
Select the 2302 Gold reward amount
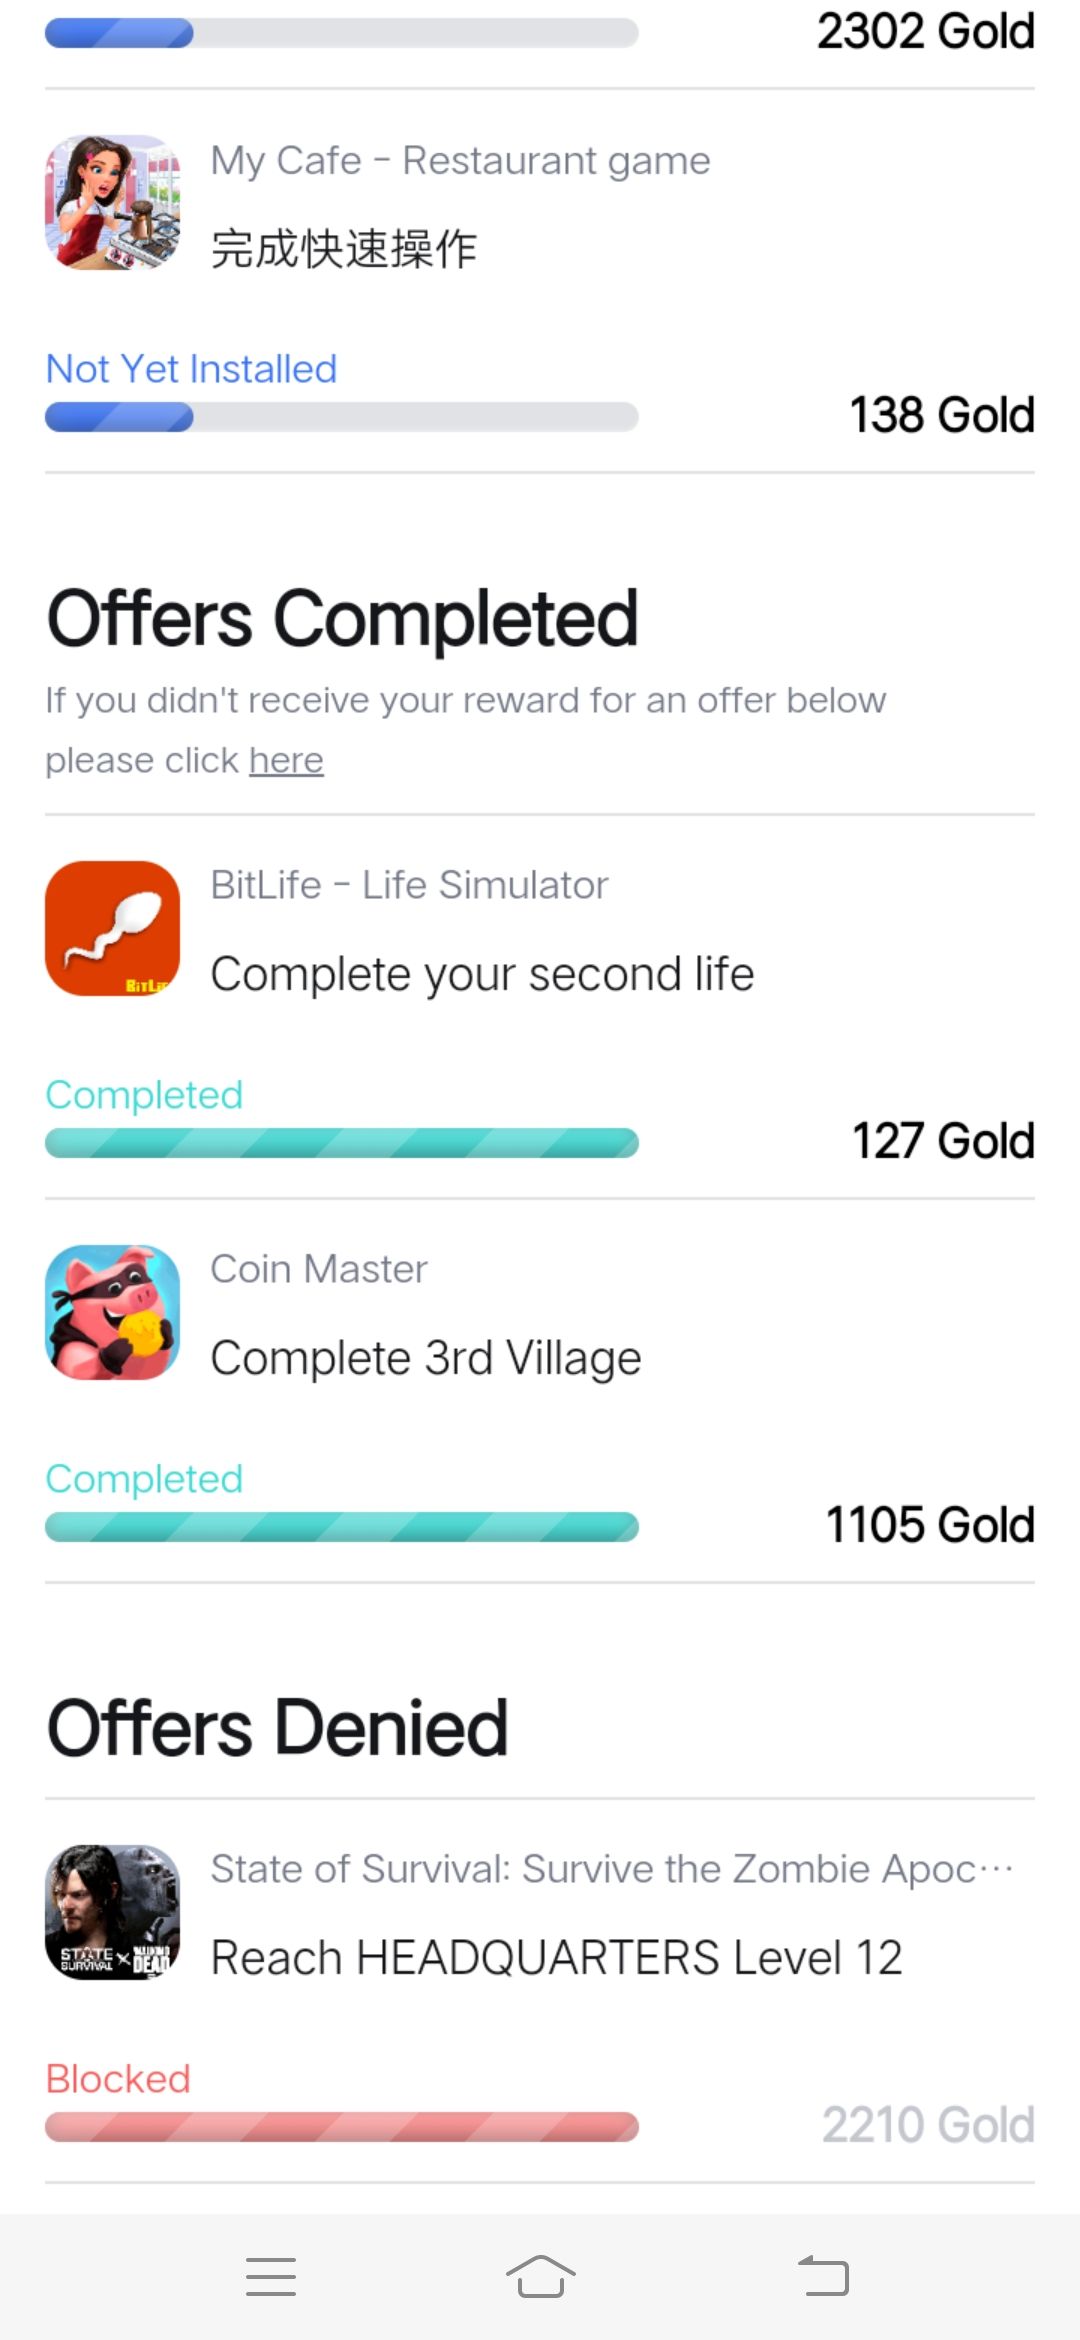926,31
